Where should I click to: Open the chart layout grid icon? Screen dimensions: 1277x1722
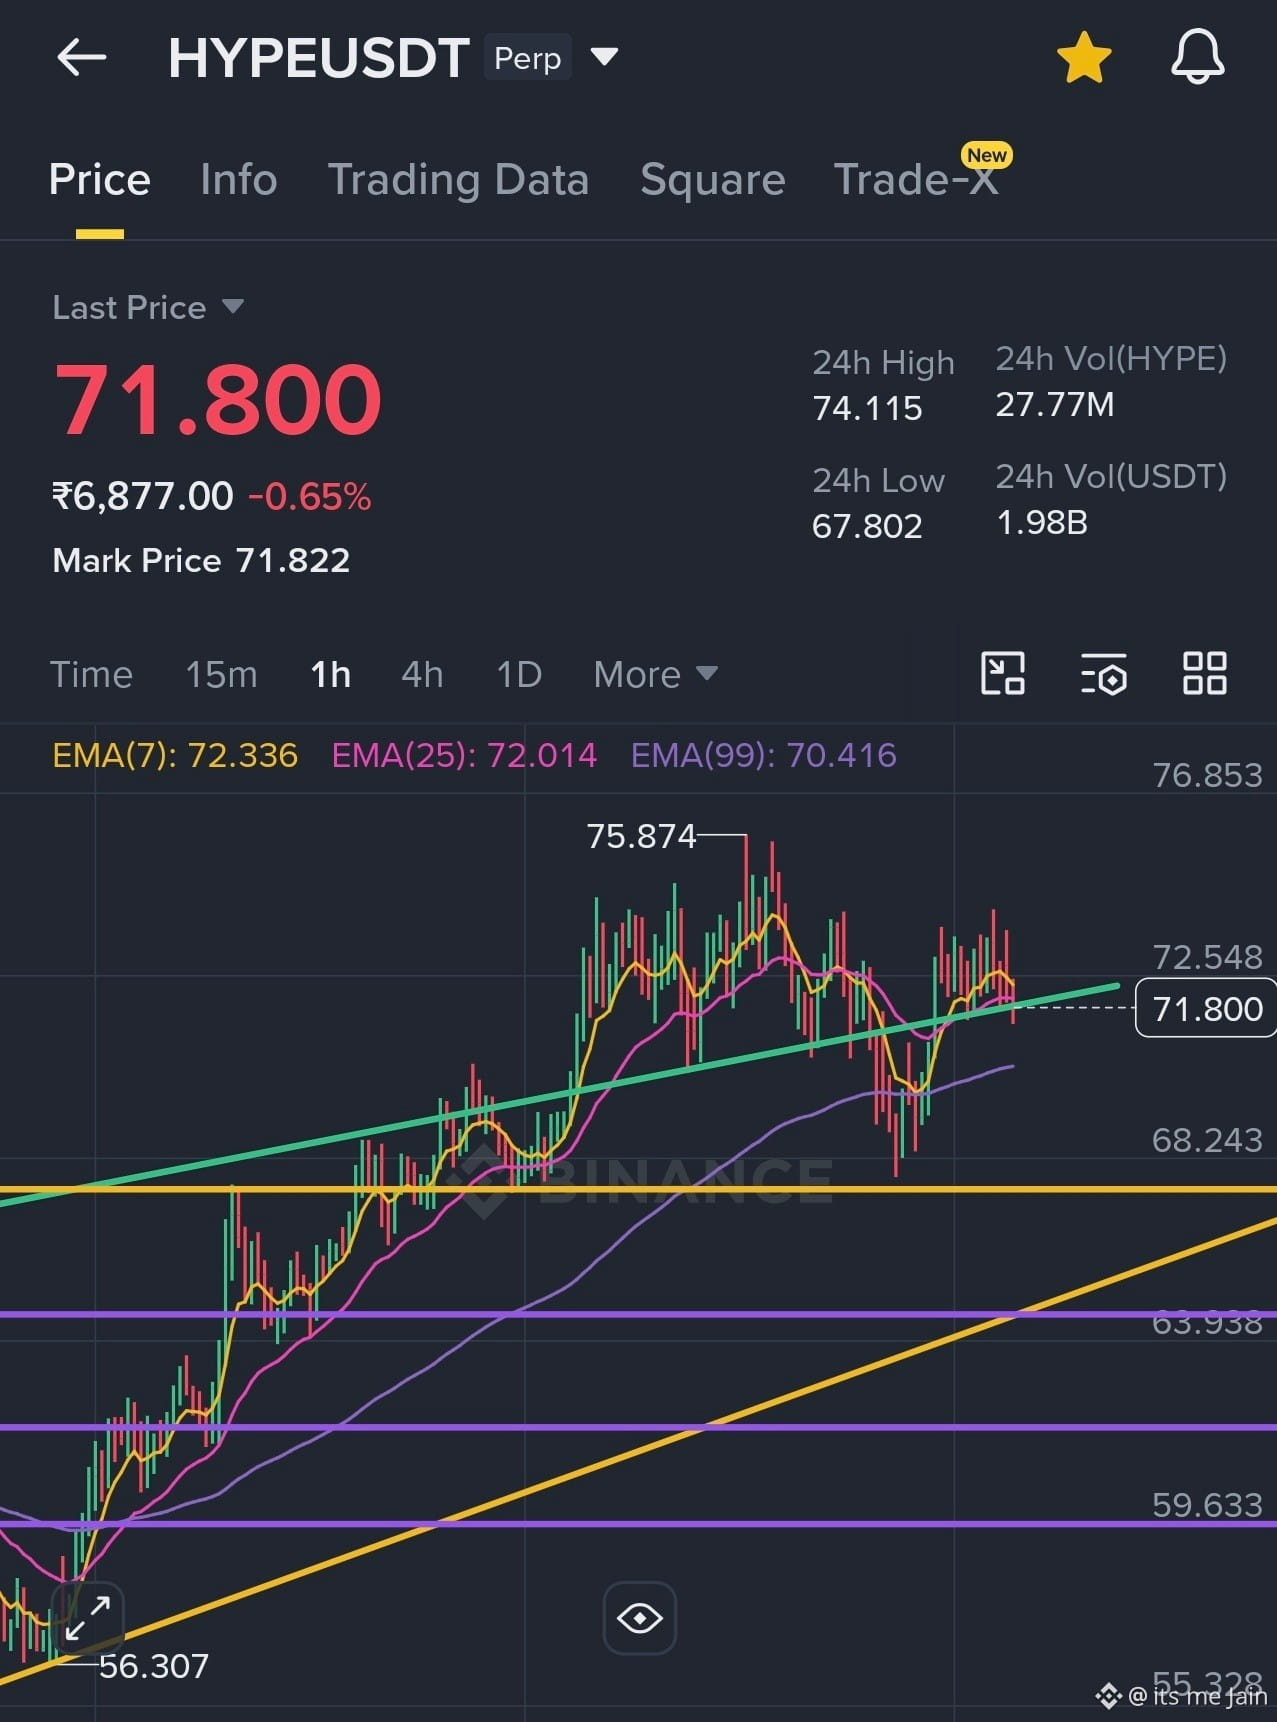tap(1204, 673)
